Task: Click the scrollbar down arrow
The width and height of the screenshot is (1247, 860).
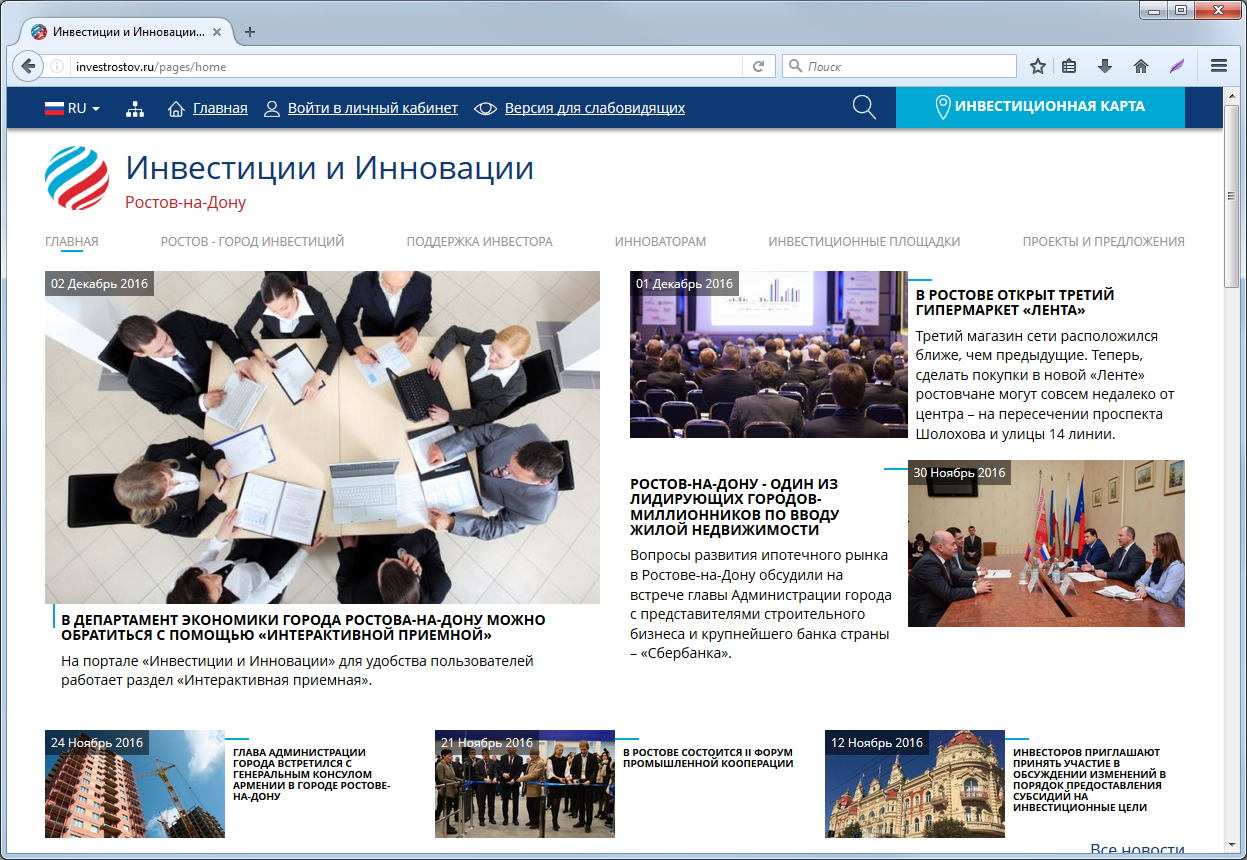Action: pyautogui.click(x=1232, y=845)
